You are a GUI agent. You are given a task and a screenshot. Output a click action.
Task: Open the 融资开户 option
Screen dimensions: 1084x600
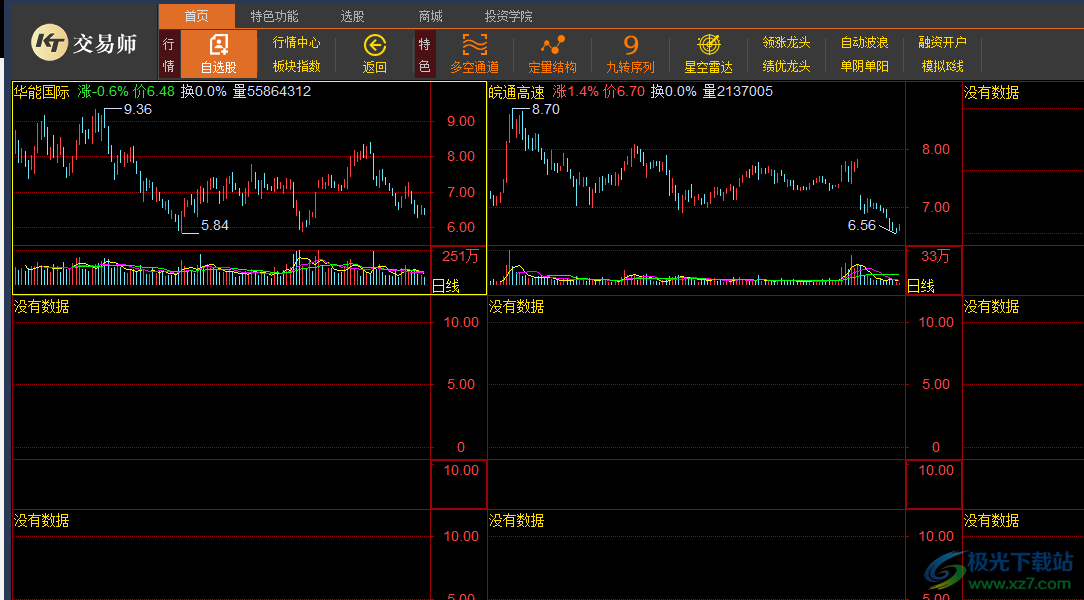point(942,43)
